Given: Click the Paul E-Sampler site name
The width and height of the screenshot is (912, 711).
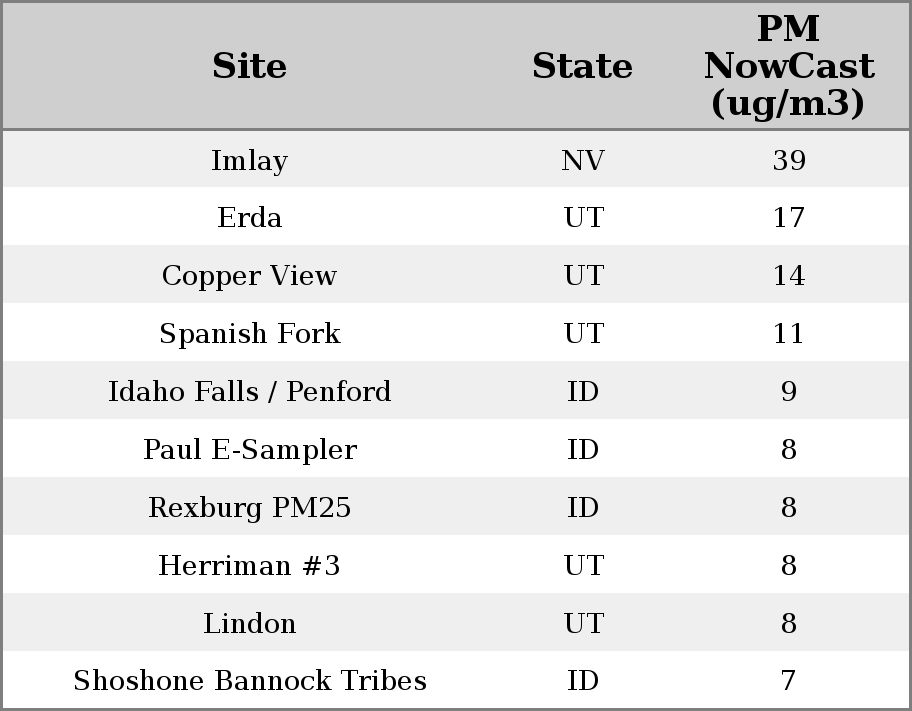Looking at the screenshot, I should click(249, 449).
